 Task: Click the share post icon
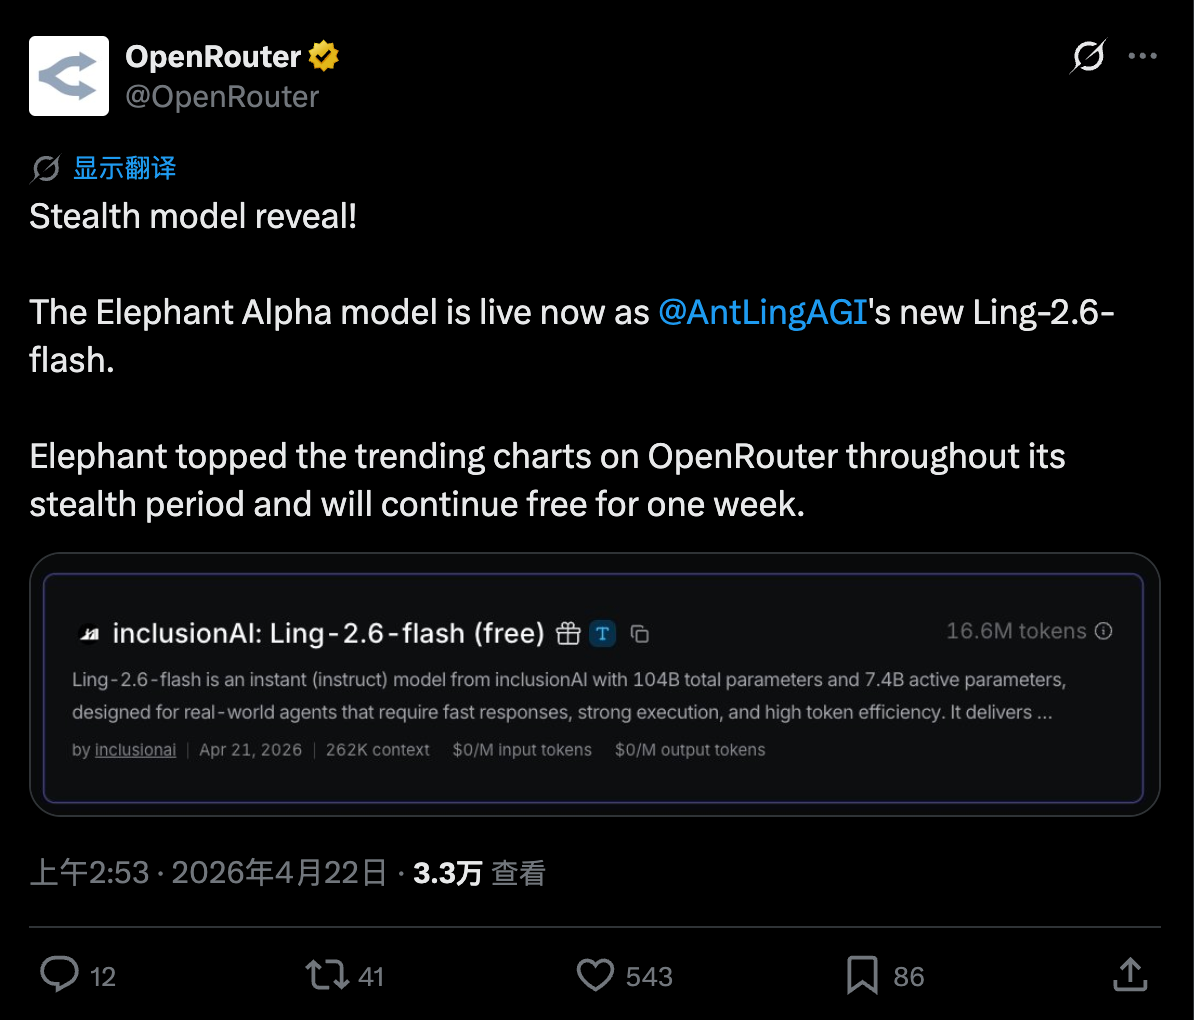coord(1130,975)
